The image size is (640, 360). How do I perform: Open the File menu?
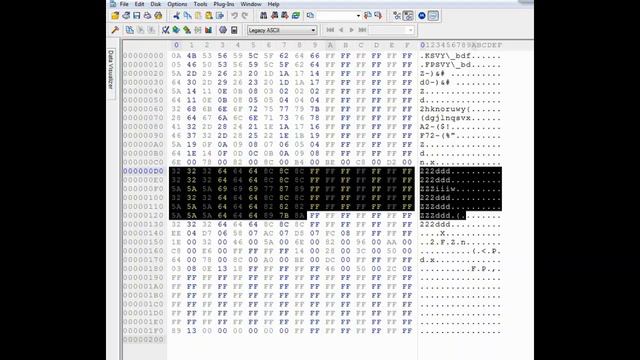click(124, 4)
